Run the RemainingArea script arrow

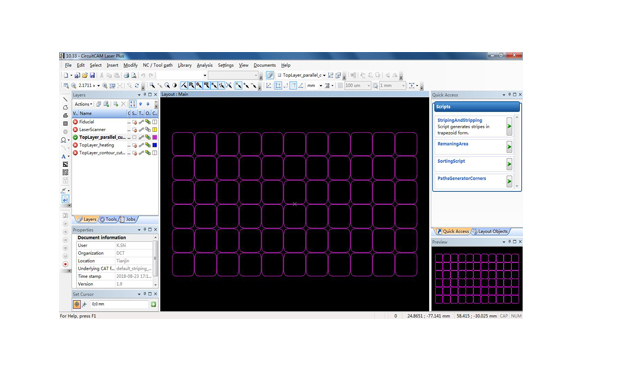point(509,146)
